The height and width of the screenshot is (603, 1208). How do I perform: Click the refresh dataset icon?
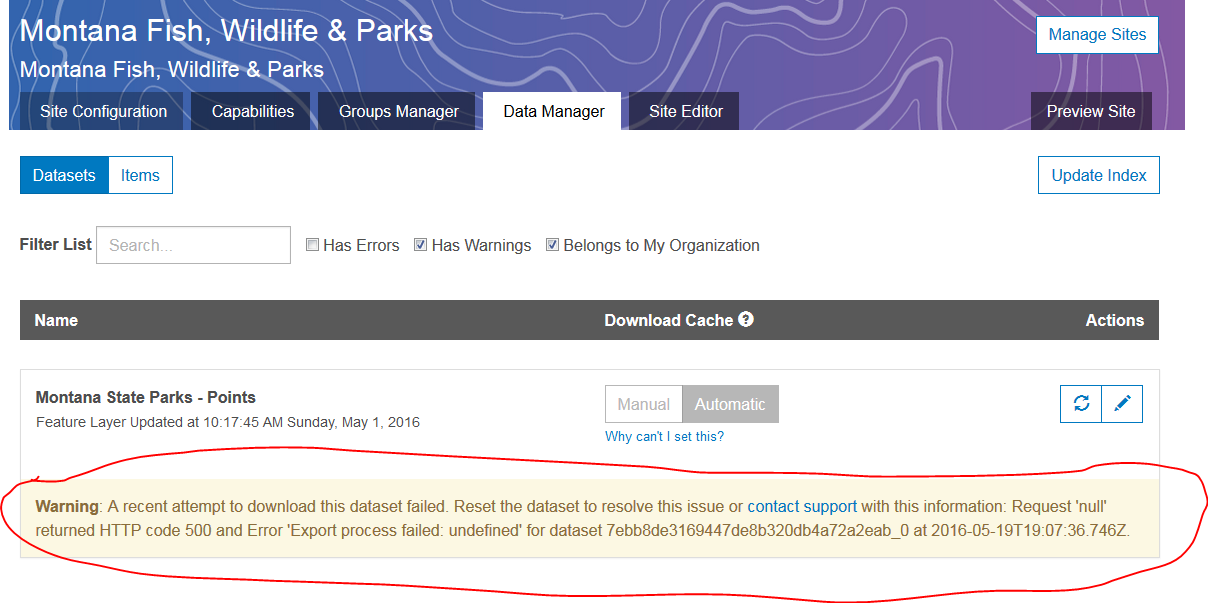[1081, 403]
